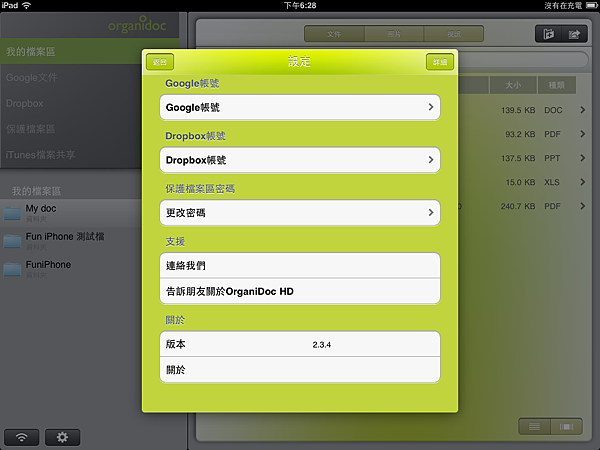Click the search field behind the dialog
Image resolution: width=600 pixels, height=450 pixels.
523,60
